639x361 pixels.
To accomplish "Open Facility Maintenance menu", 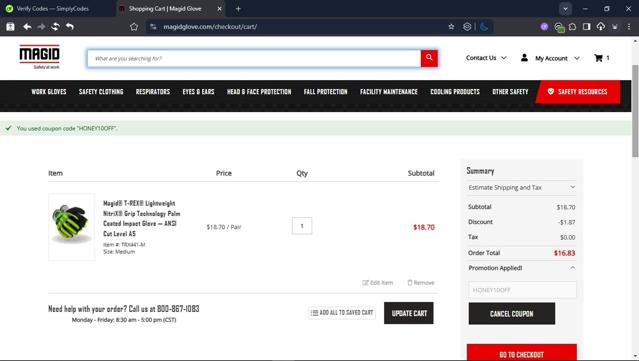I will pos(389,92).
